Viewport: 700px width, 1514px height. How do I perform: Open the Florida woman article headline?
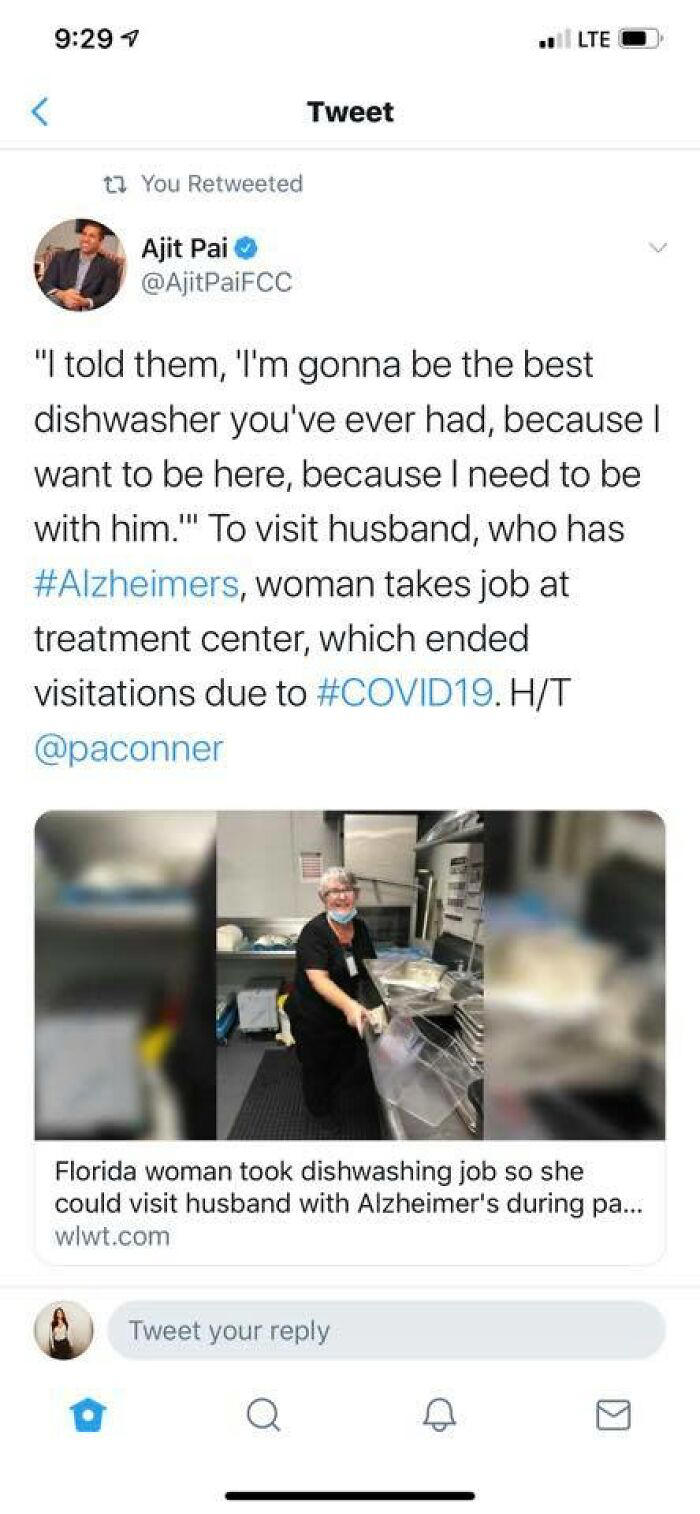point(349,1187)
